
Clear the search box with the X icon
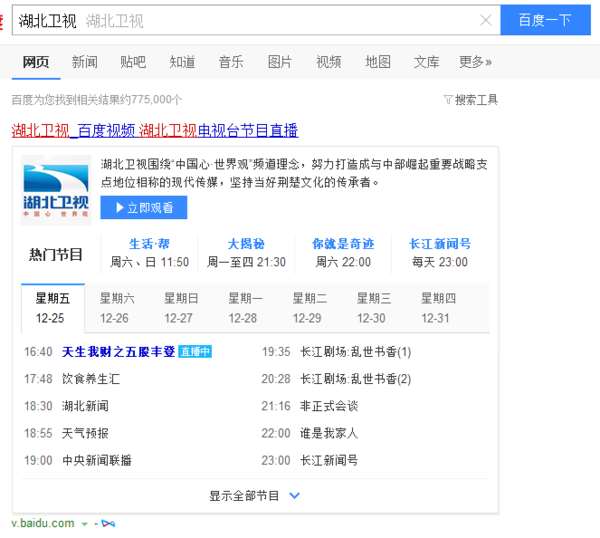coord(486,20)
